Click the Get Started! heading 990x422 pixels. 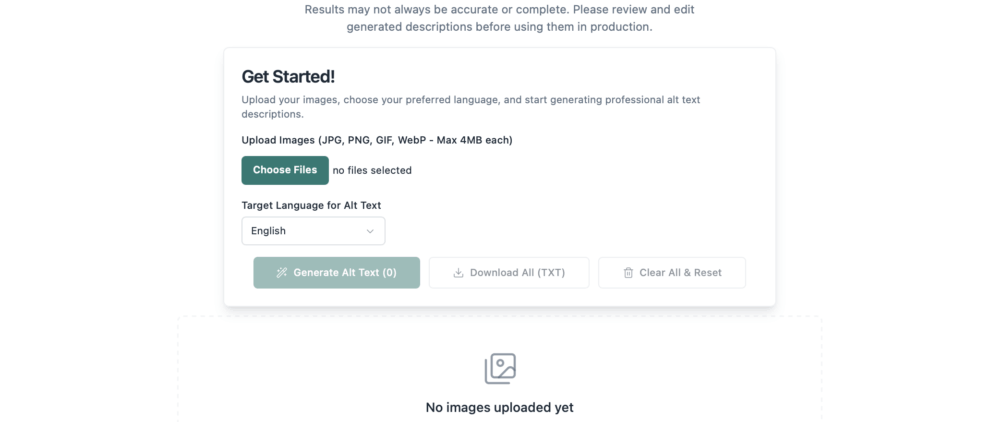coord(288,77)
